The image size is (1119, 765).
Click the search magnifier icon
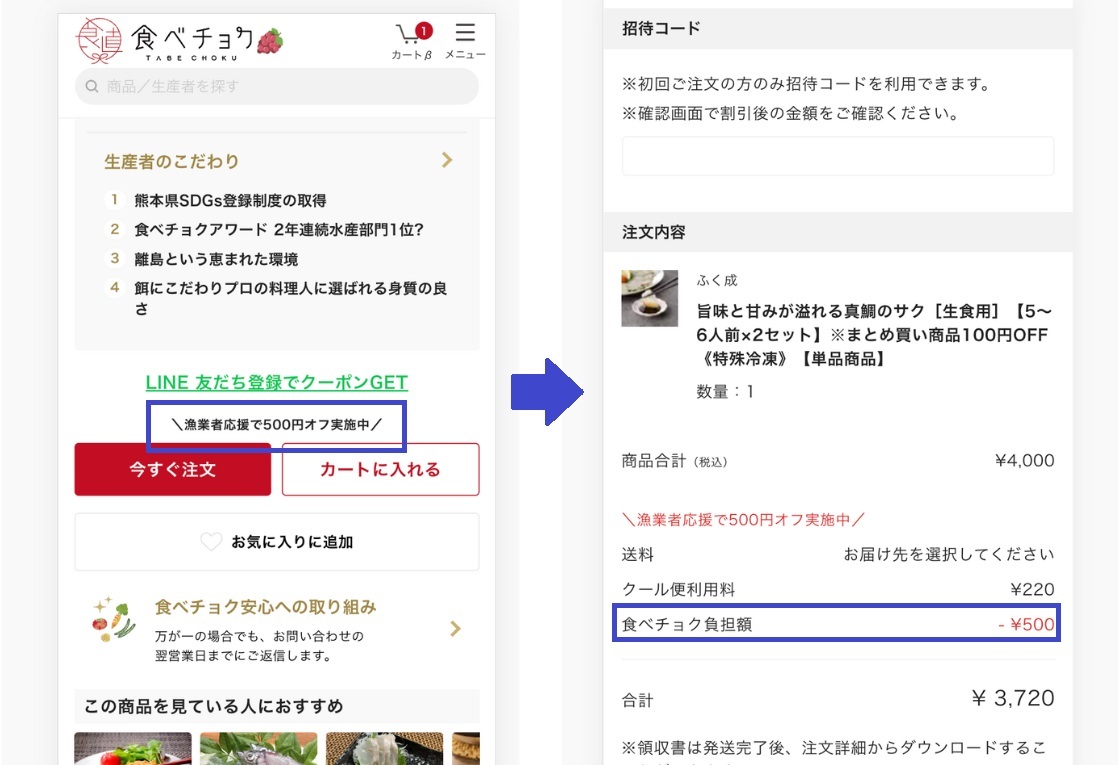pyautogui.click(x=91, y=86)
